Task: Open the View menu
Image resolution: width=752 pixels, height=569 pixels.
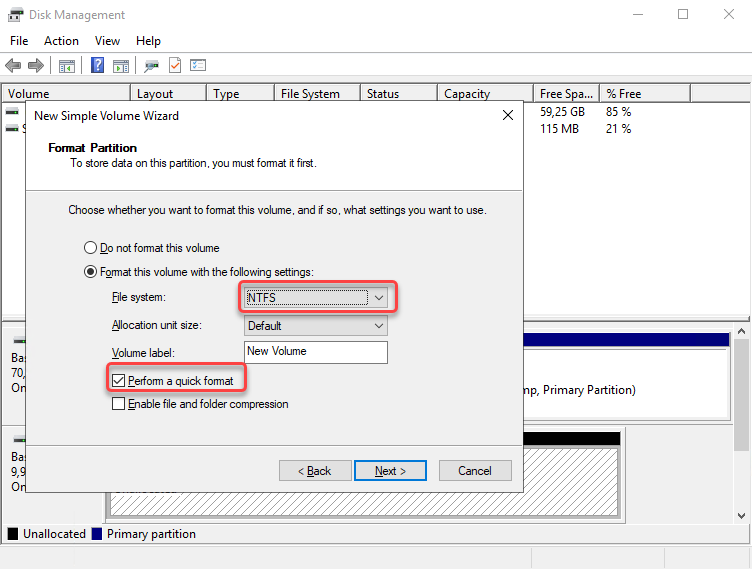Action: tap(107, 41)
